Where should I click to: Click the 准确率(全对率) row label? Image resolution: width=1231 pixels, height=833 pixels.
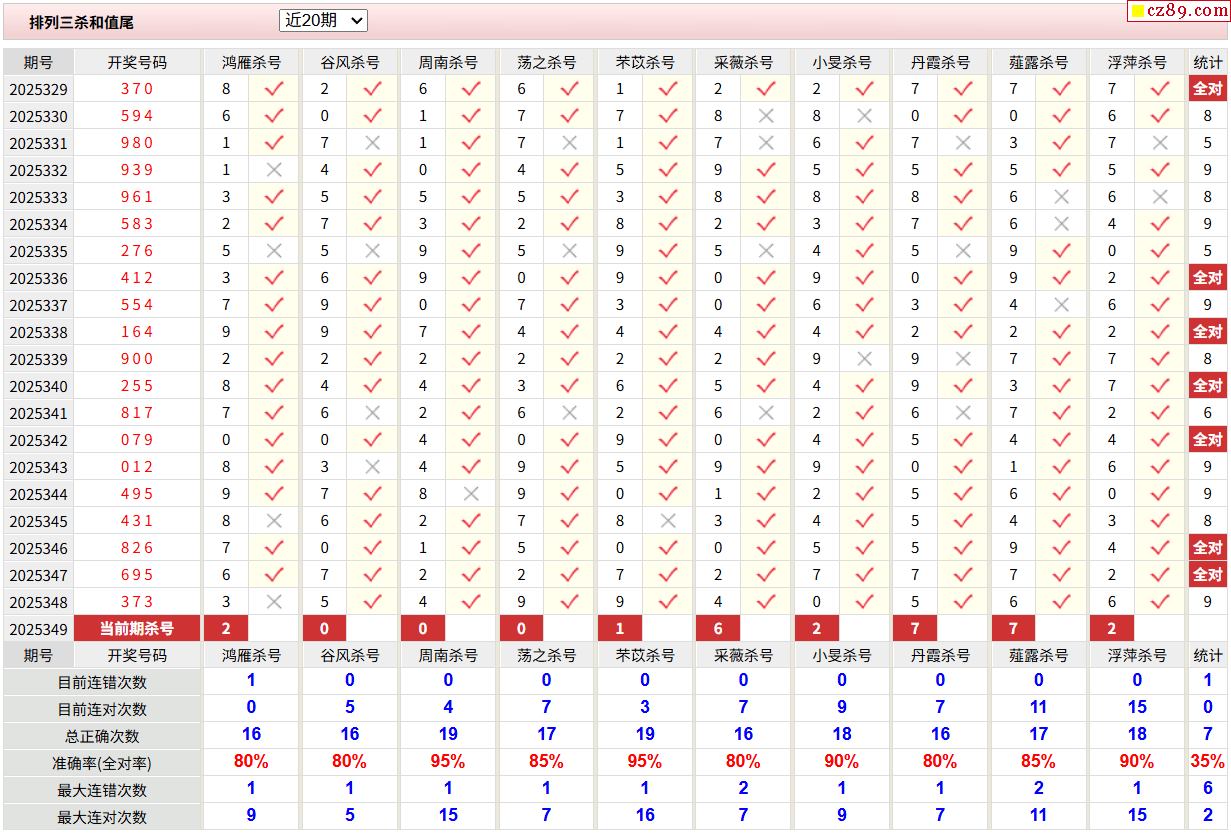(x=102, y=763)
